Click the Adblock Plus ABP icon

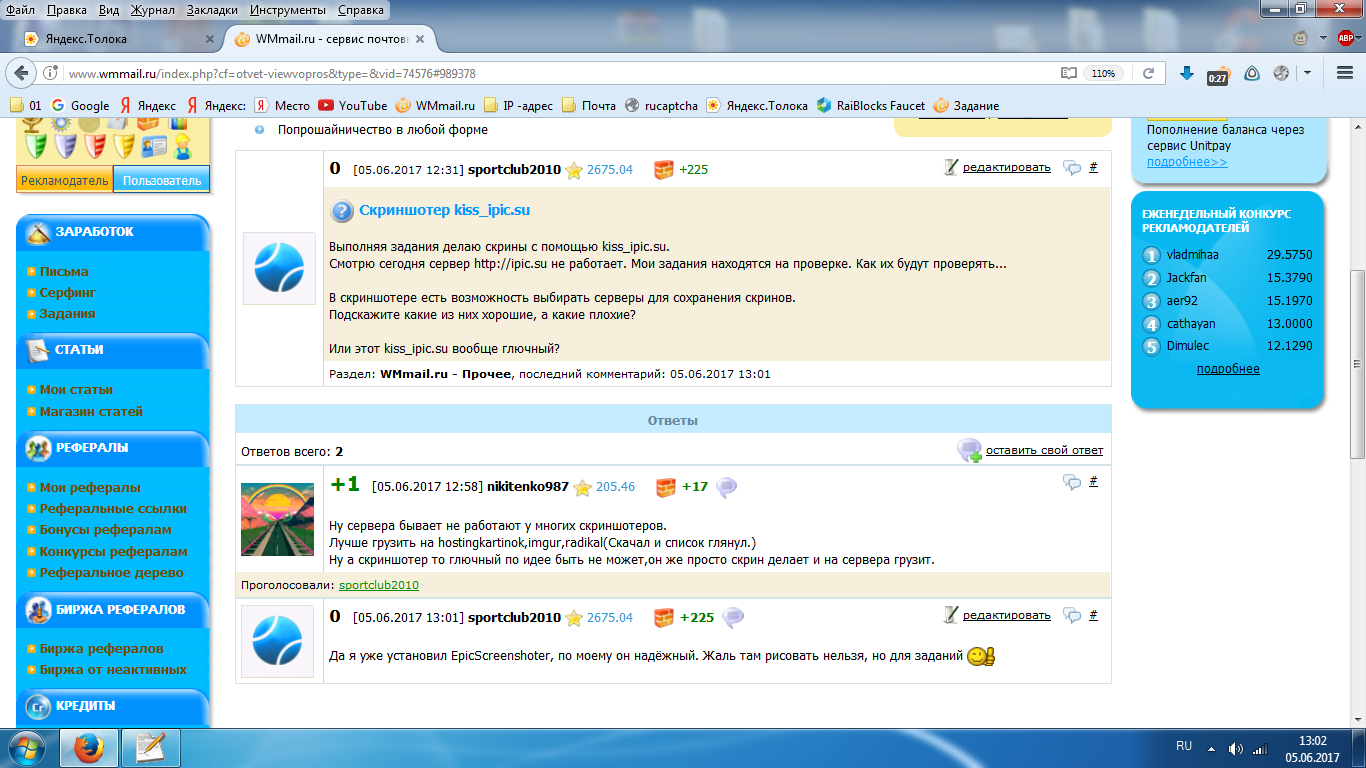point(1345,38)
